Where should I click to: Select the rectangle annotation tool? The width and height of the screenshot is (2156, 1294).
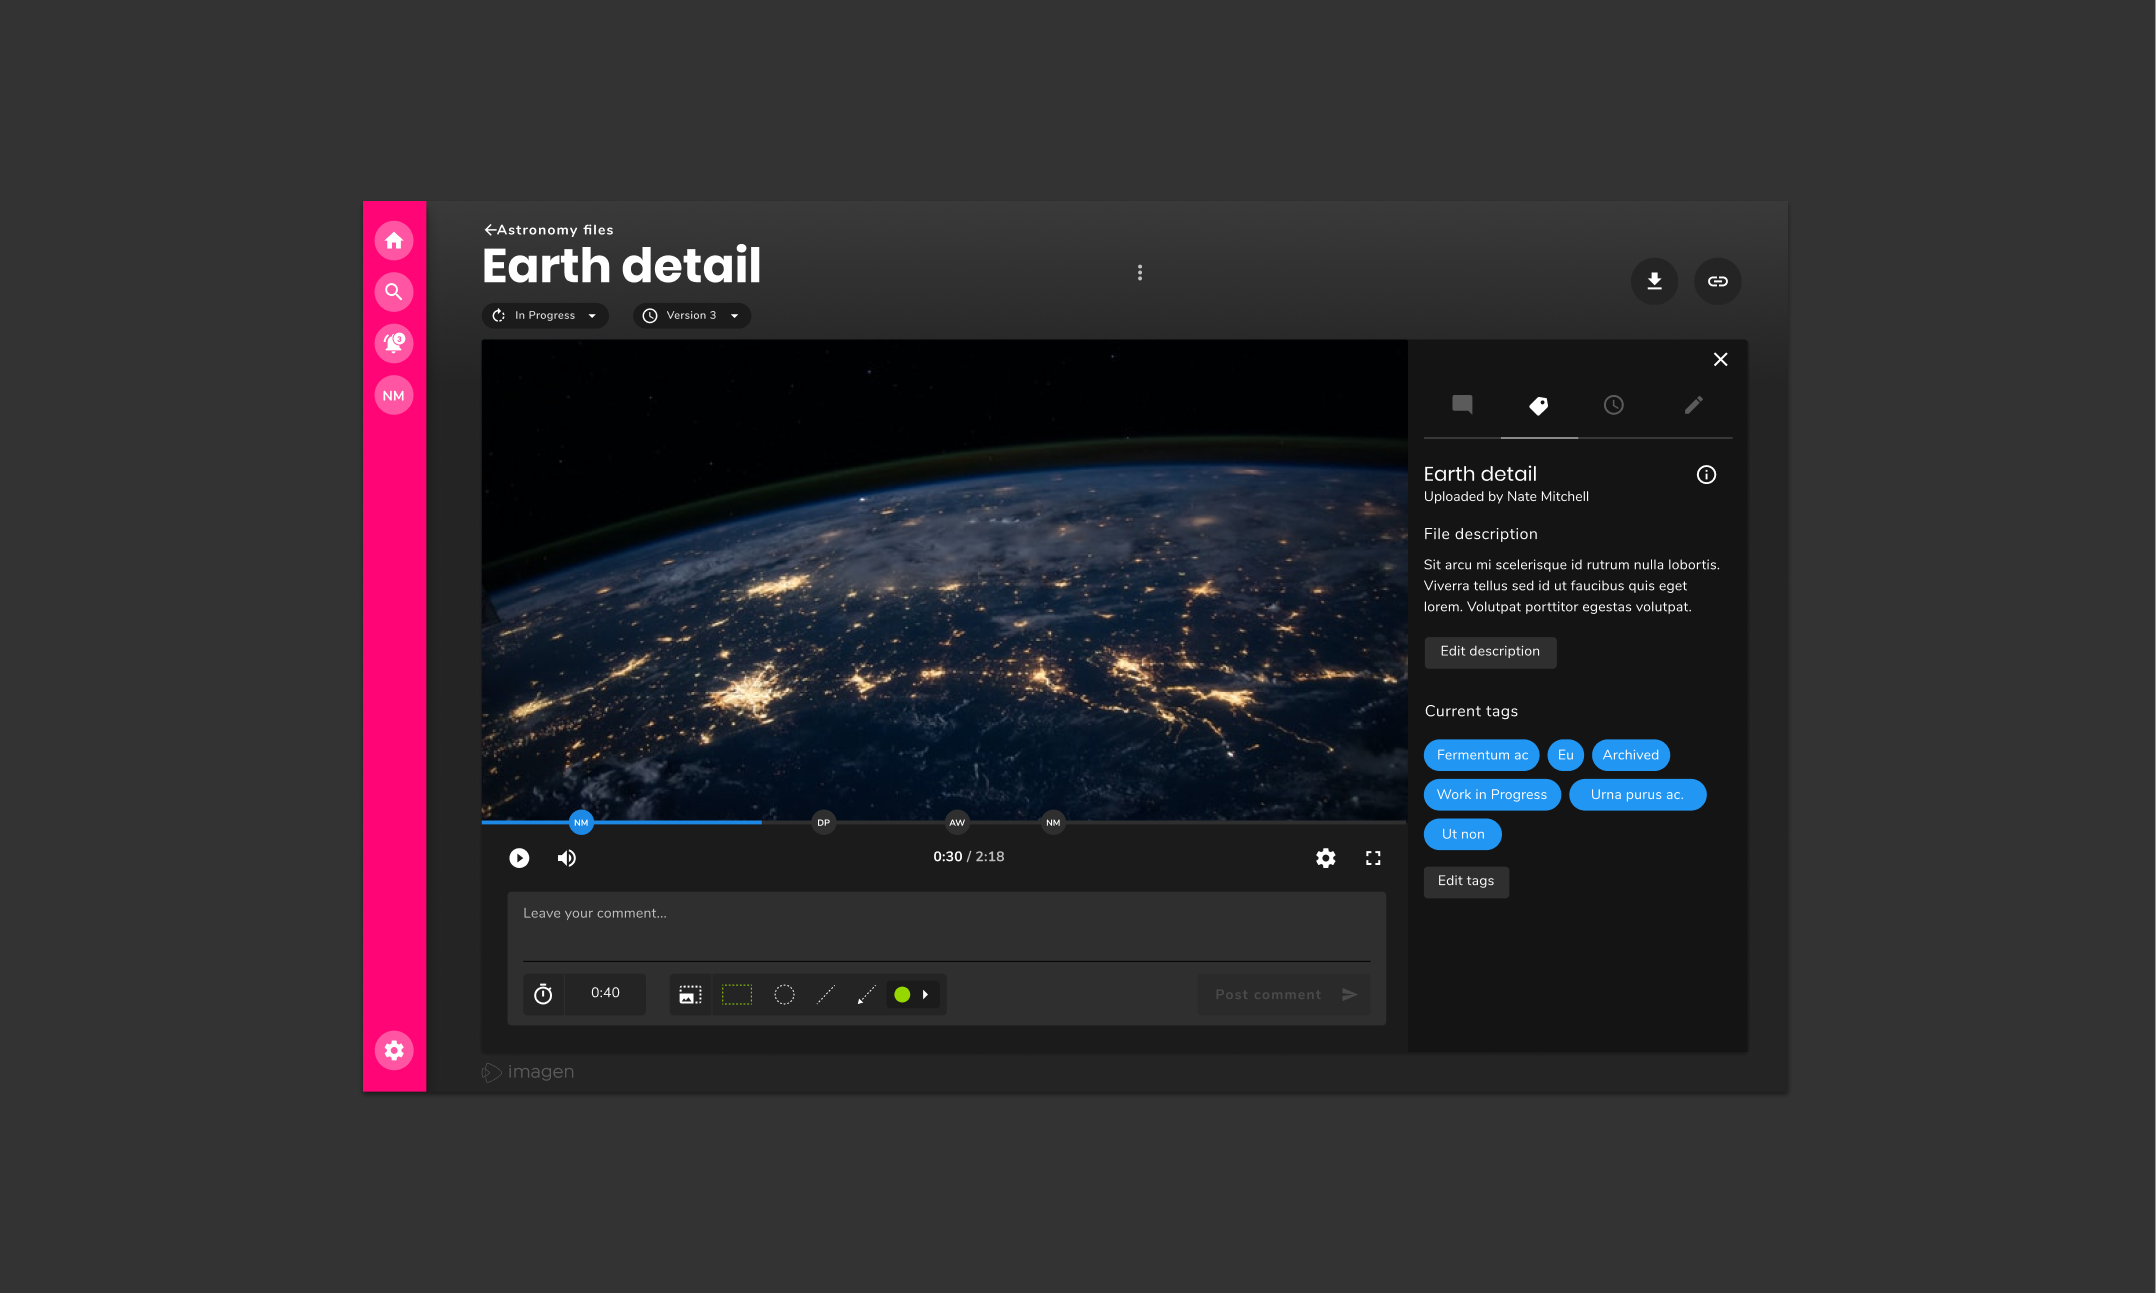pos(737,995)
